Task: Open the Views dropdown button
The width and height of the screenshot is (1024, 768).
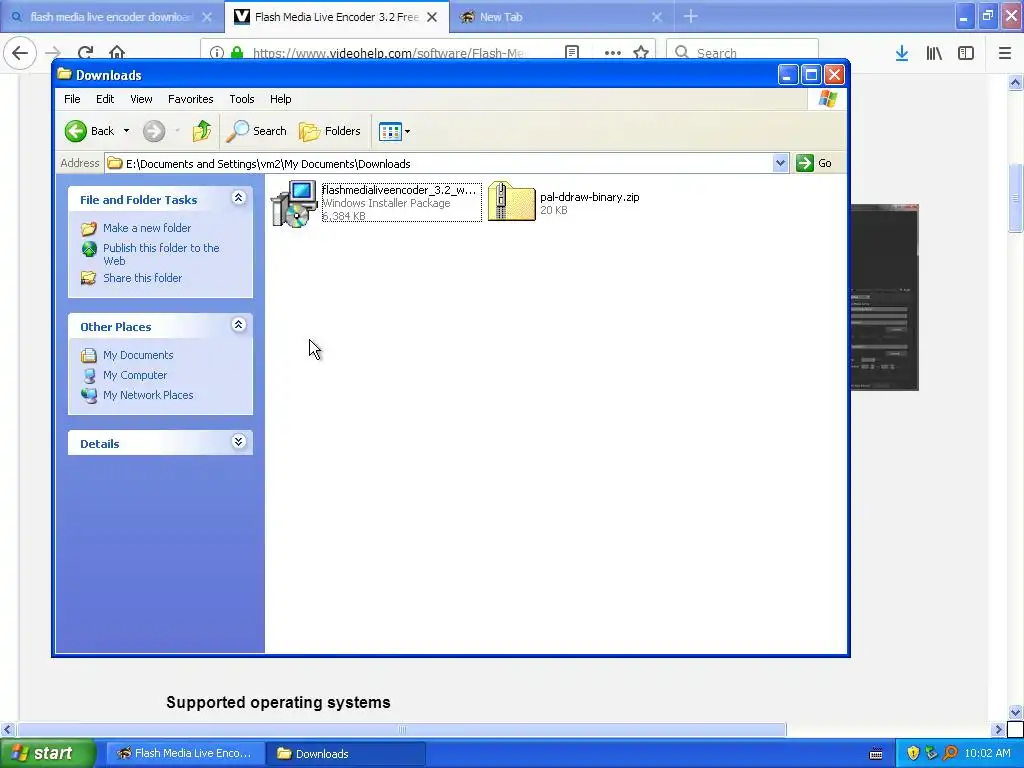Action: tap(394, 131)
